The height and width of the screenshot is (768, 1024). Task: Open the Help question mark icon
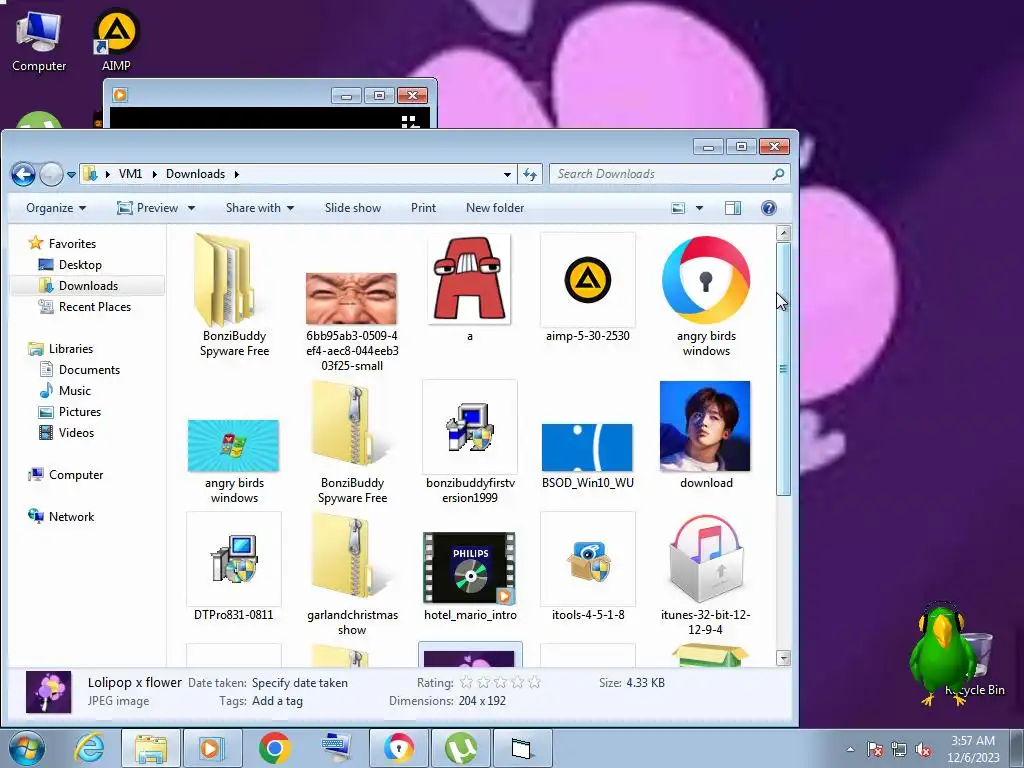coord(769,208)
